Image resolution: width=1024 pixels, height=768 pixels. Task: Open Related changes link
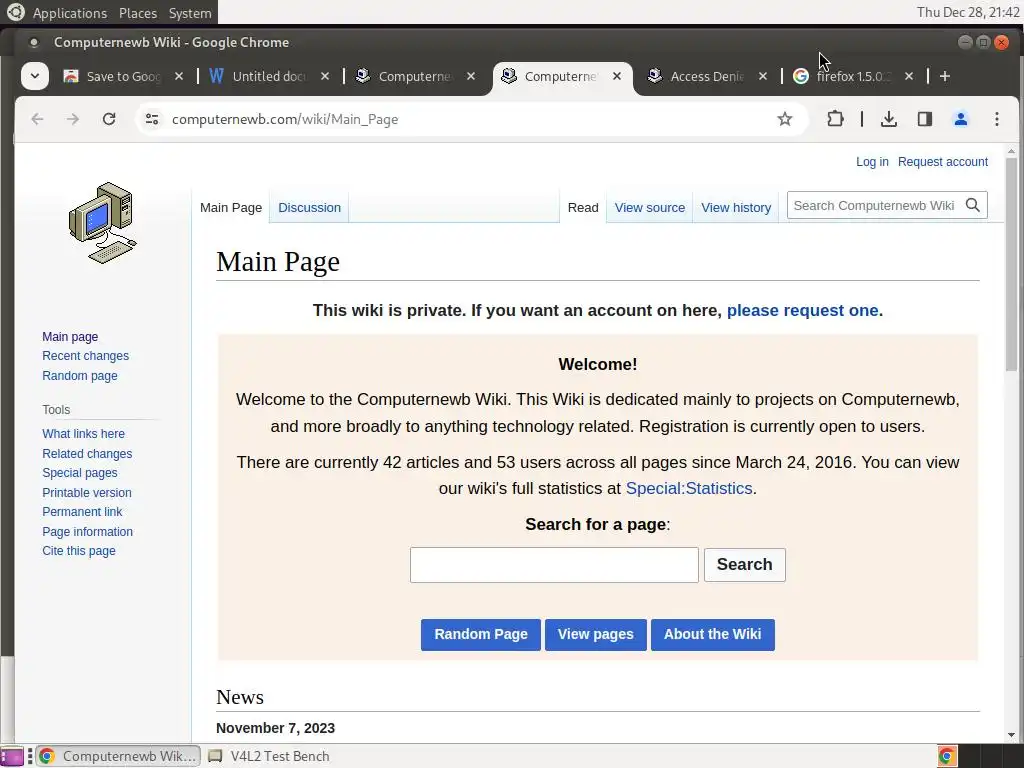tap(87, 454)
